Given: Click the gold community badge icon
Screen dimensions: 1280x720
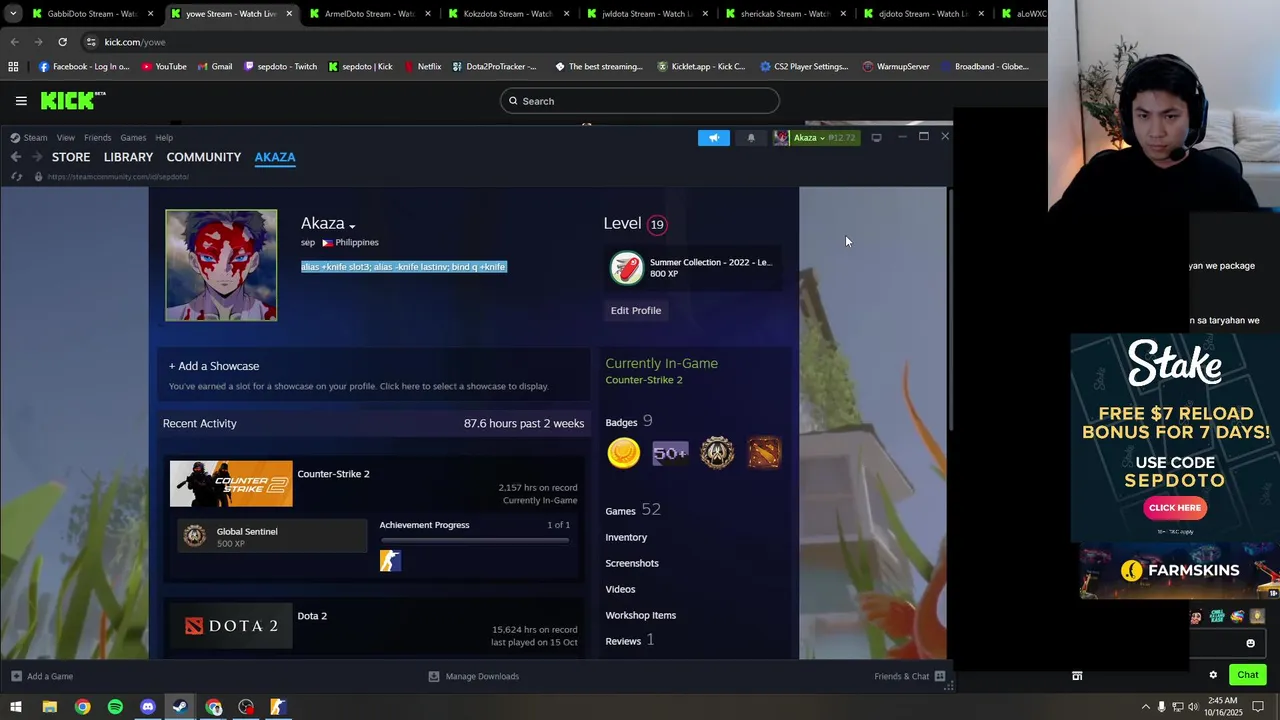Looking at the screenshot, I should coord(624,453).
